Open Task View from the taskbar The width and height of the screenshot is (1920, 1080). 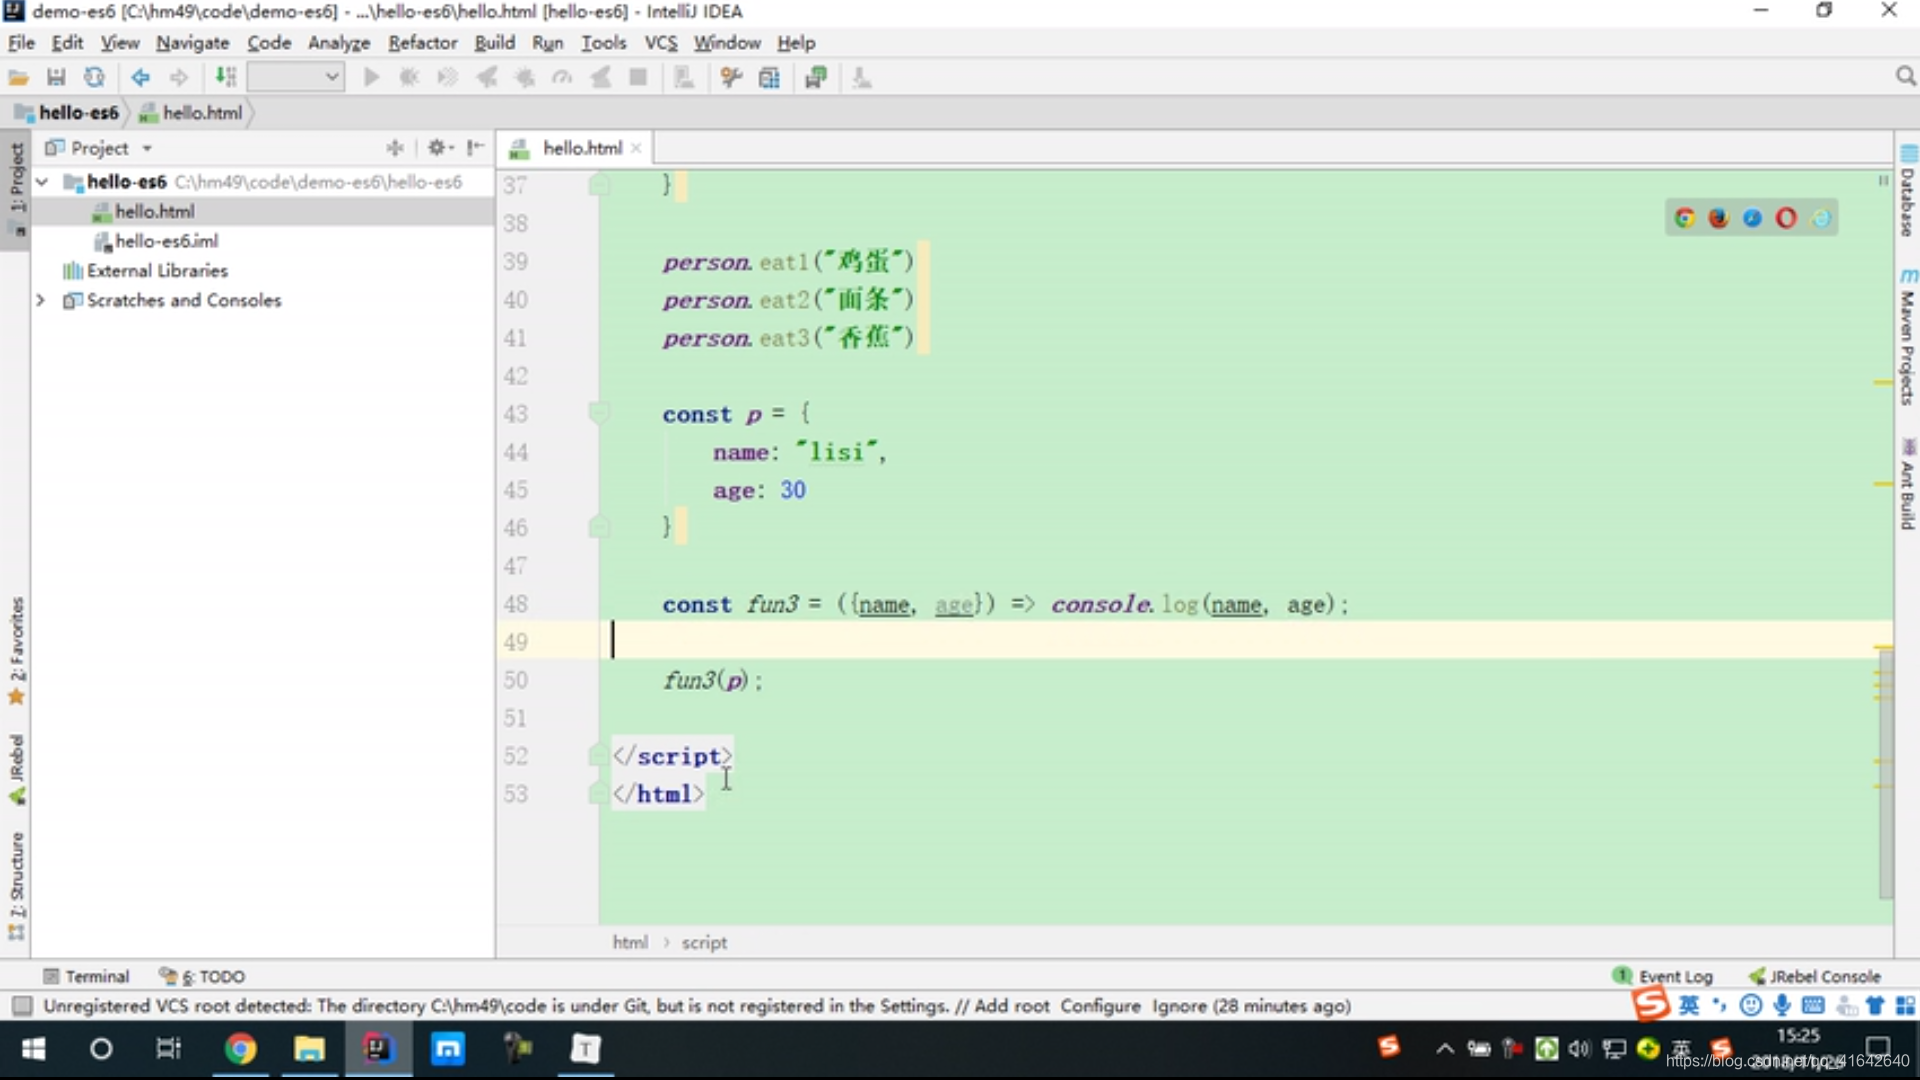pos(169,1049)
